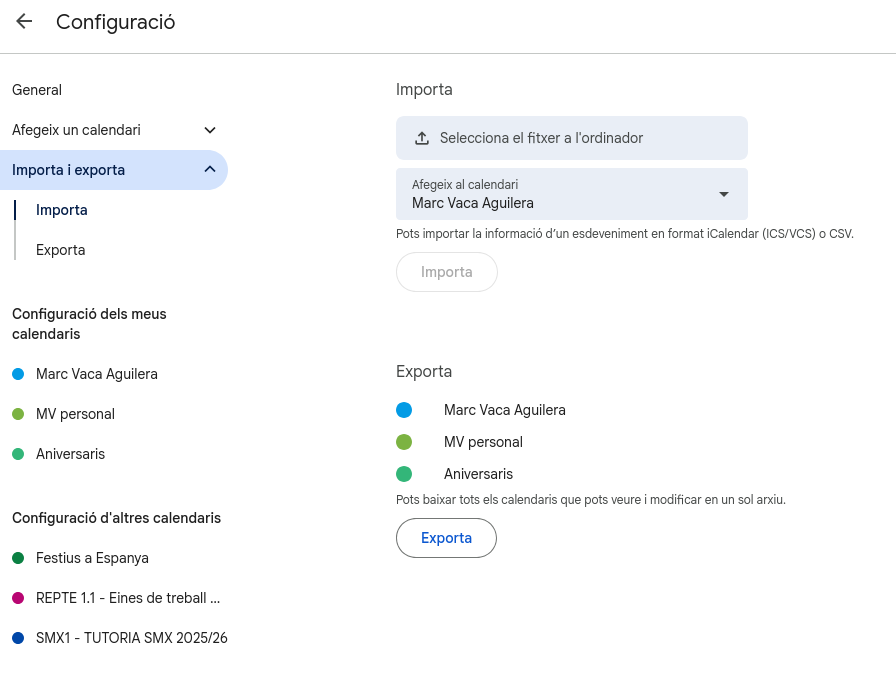Select the Exporta submenu item

click(x=60, y=250)
